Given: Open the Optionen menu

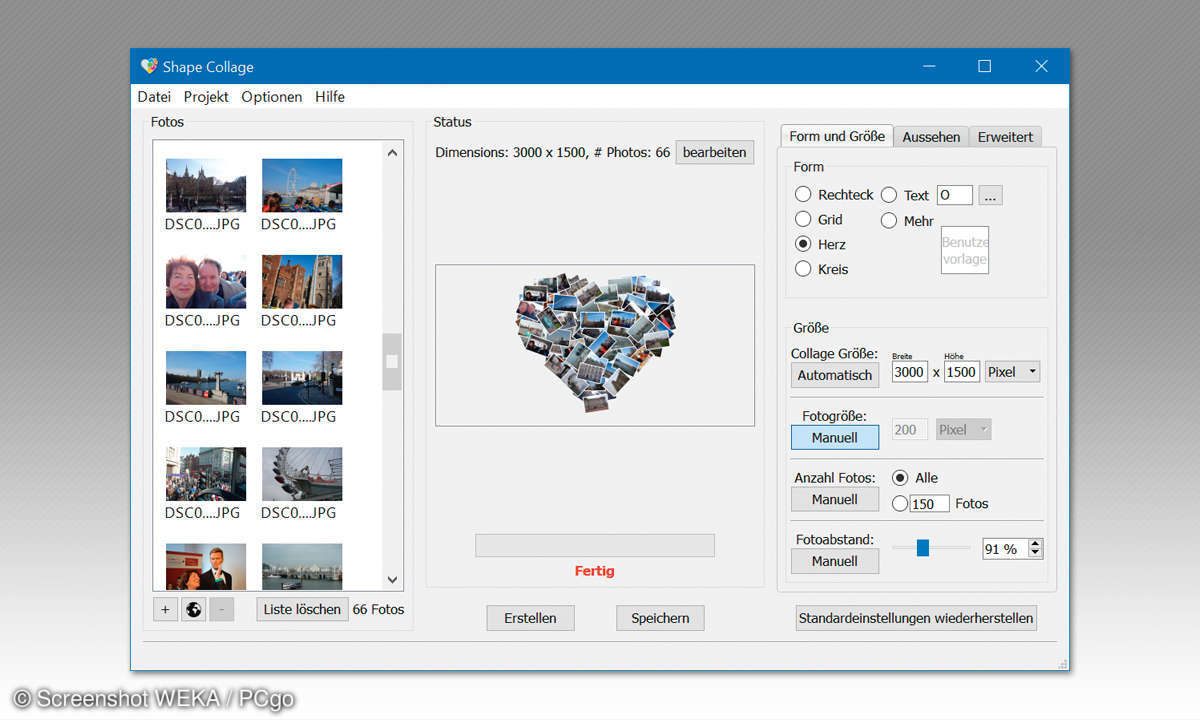Looking at the screenshot, I should coord(272,97).
